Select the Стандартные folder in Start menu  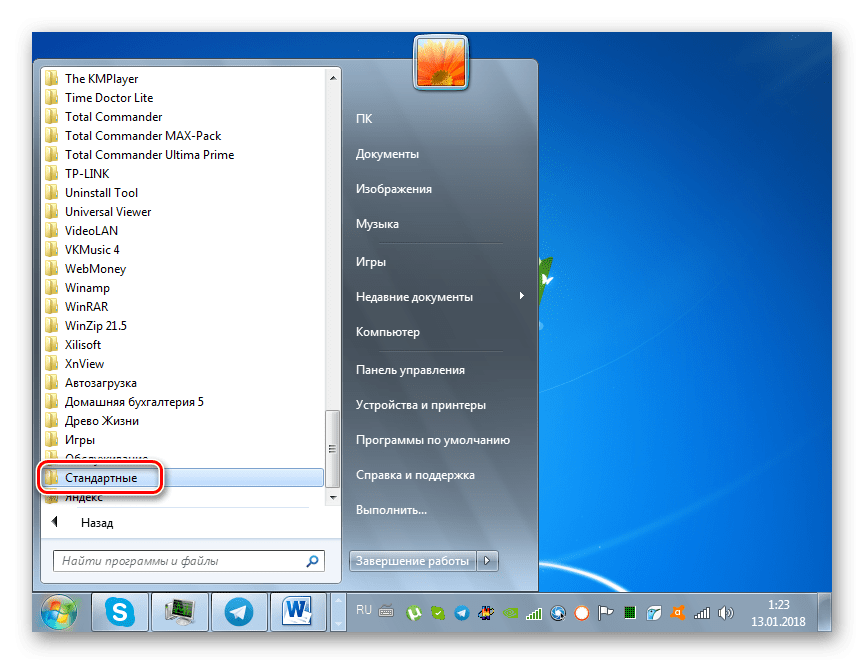(101, 477)
